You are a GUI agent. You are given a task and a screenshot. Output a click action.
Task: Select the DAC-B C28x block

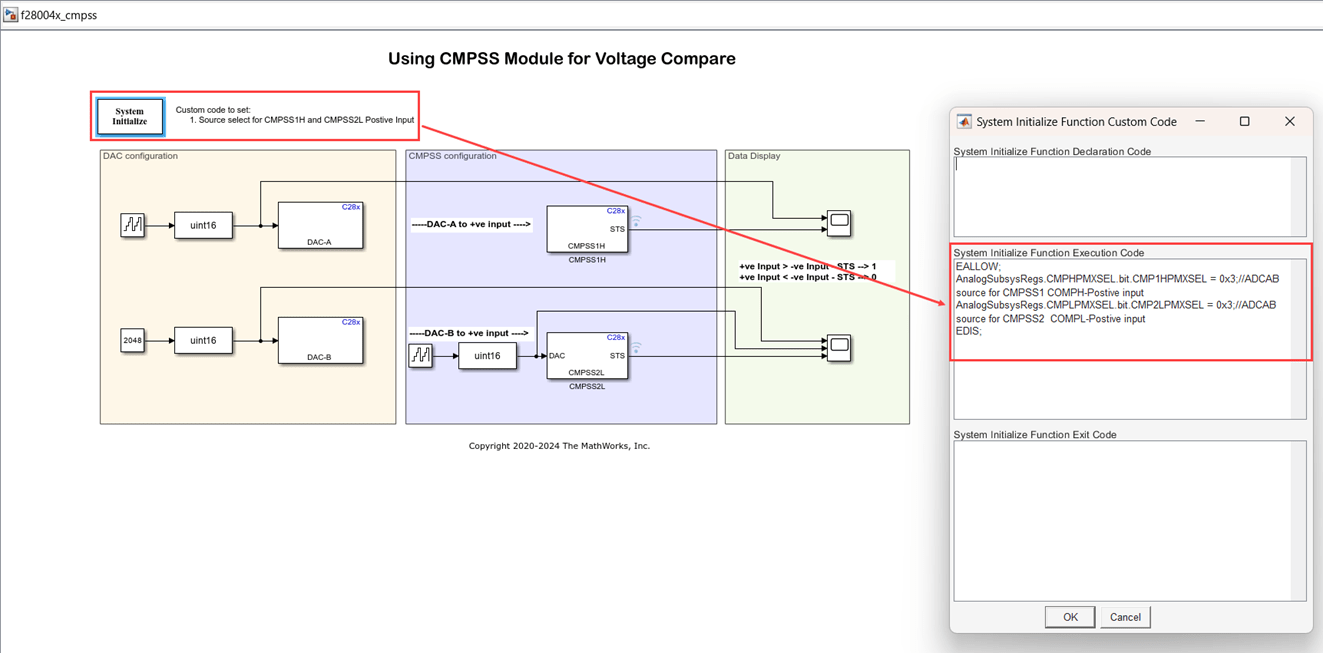(x=320, y=340)
